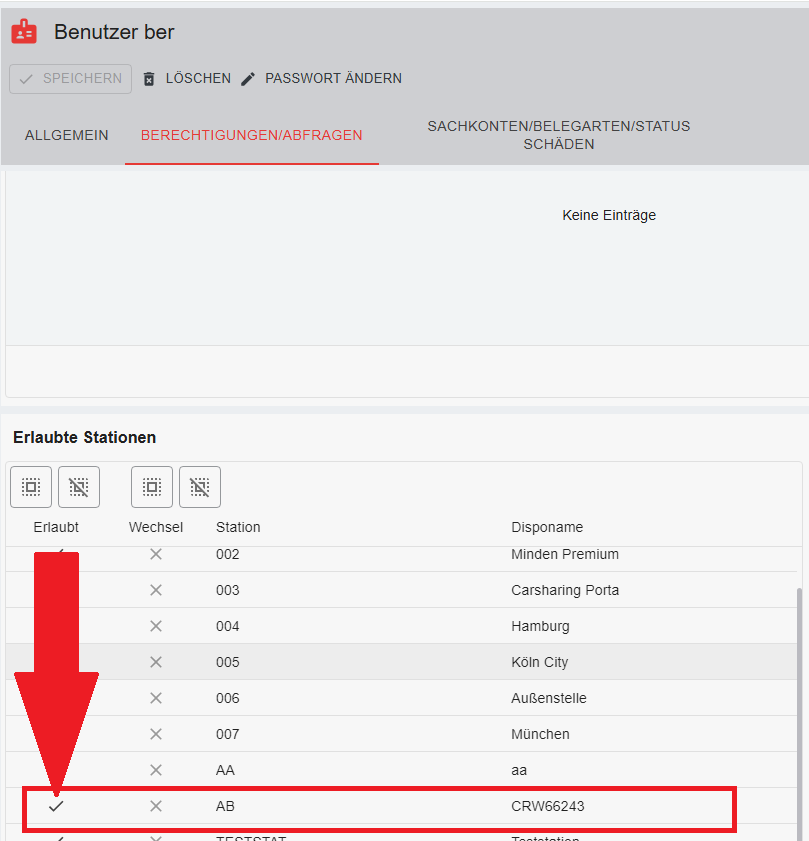Open Sachkonten/Belegarten/Status Schäden tab
The height and width of the screenshot is (841, 809).
558,135
